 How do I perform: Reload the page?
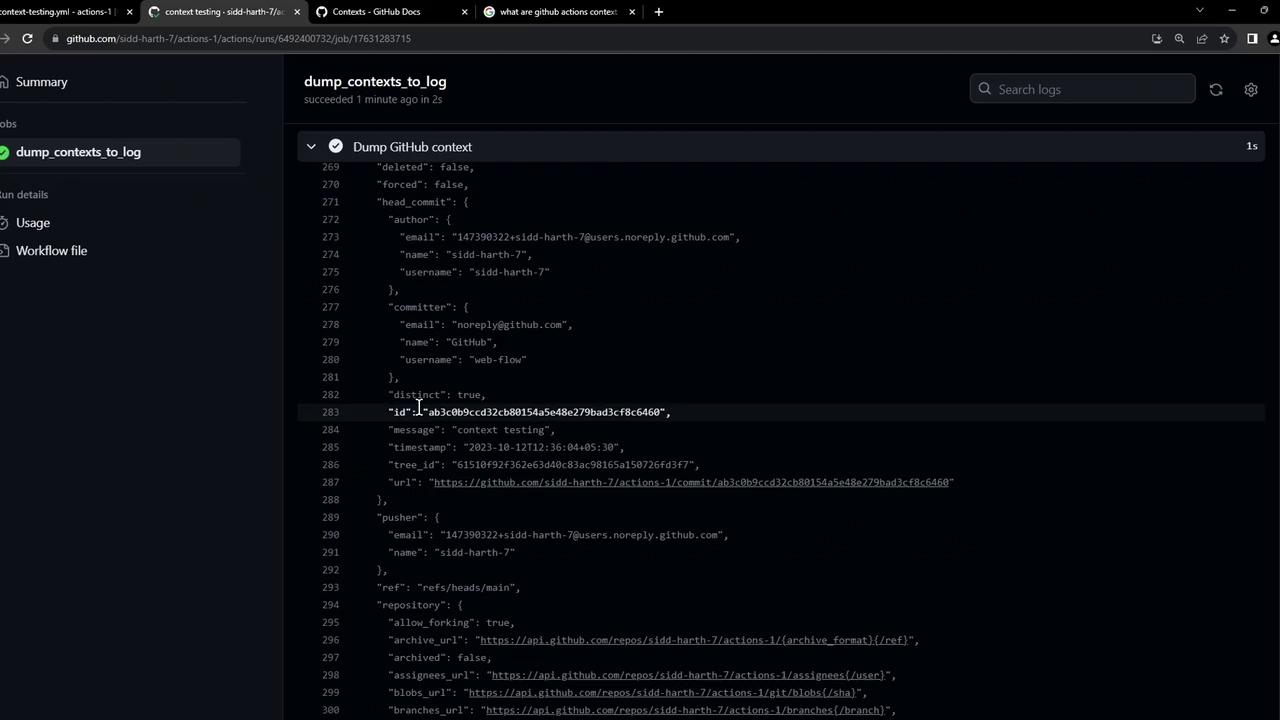tap(27, 39)
